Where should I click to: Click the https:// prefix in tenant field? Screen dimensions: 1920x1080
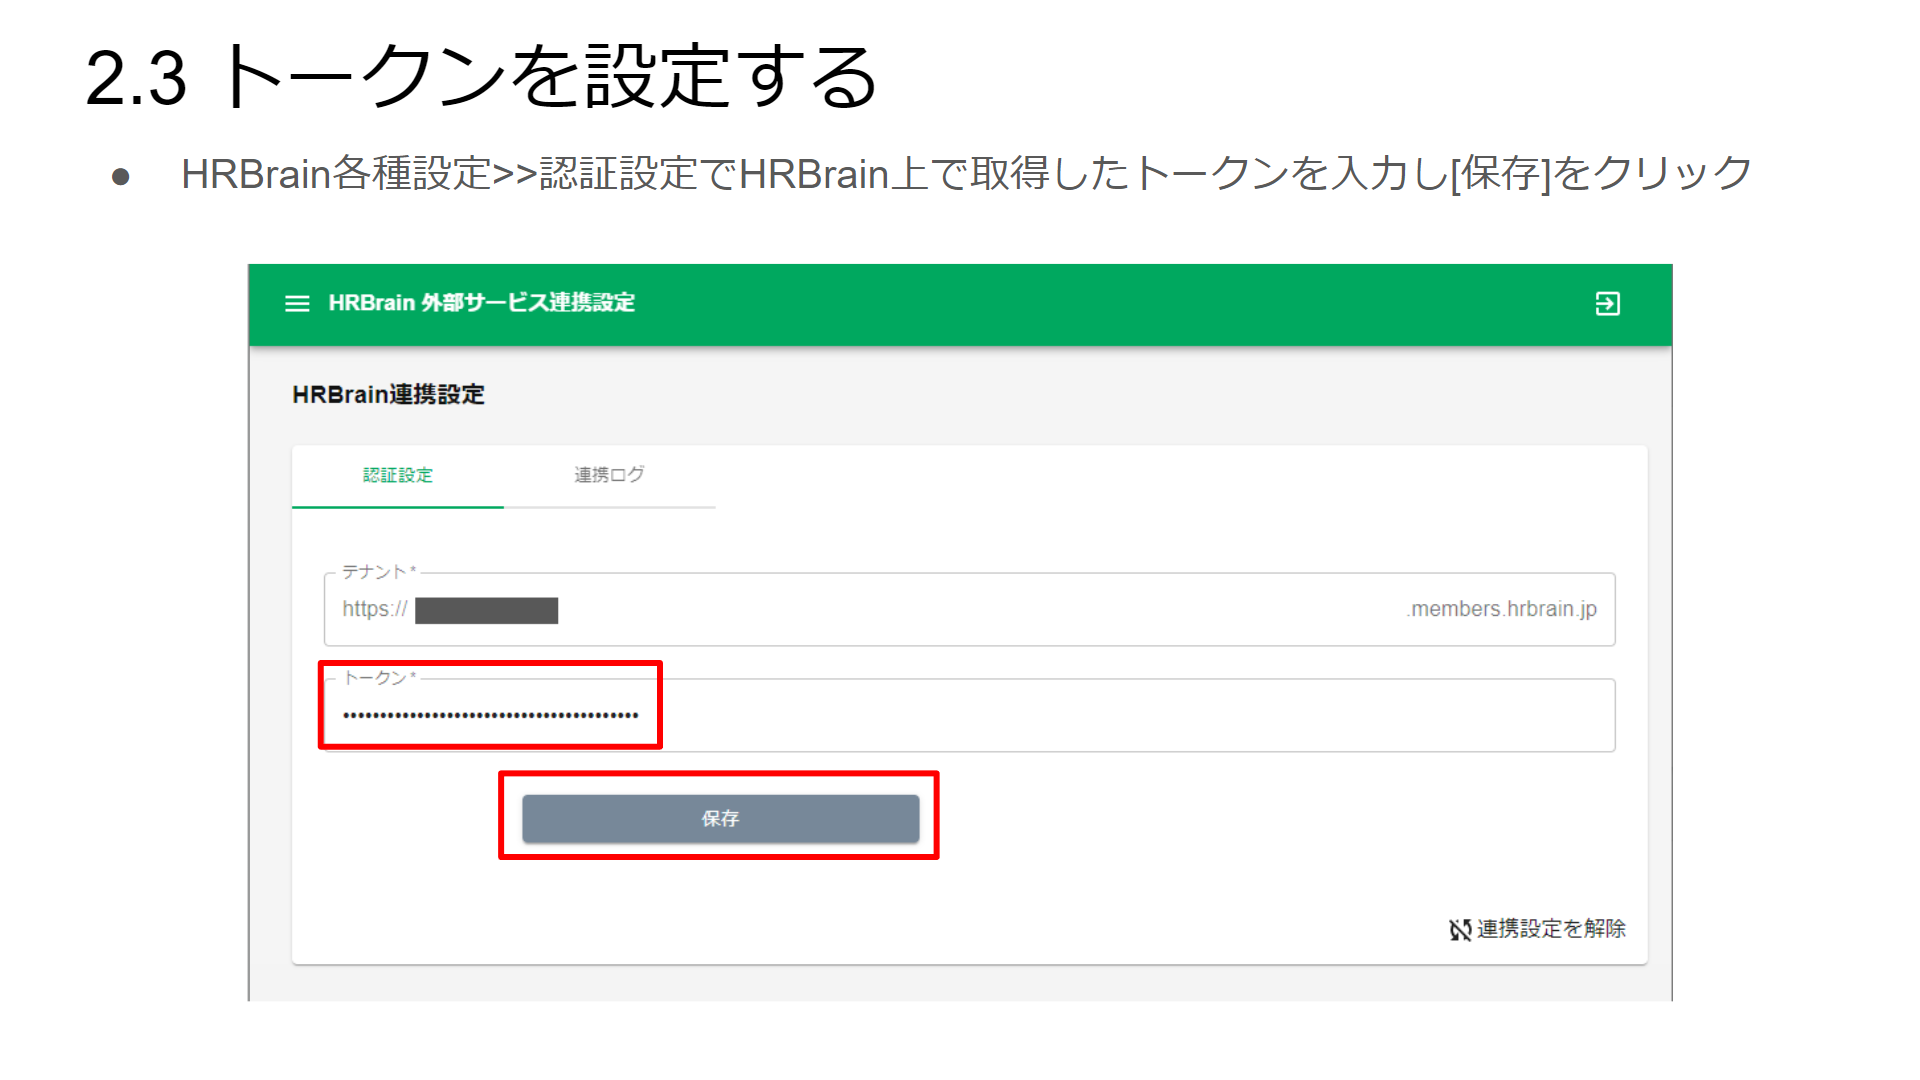(375, 609)
